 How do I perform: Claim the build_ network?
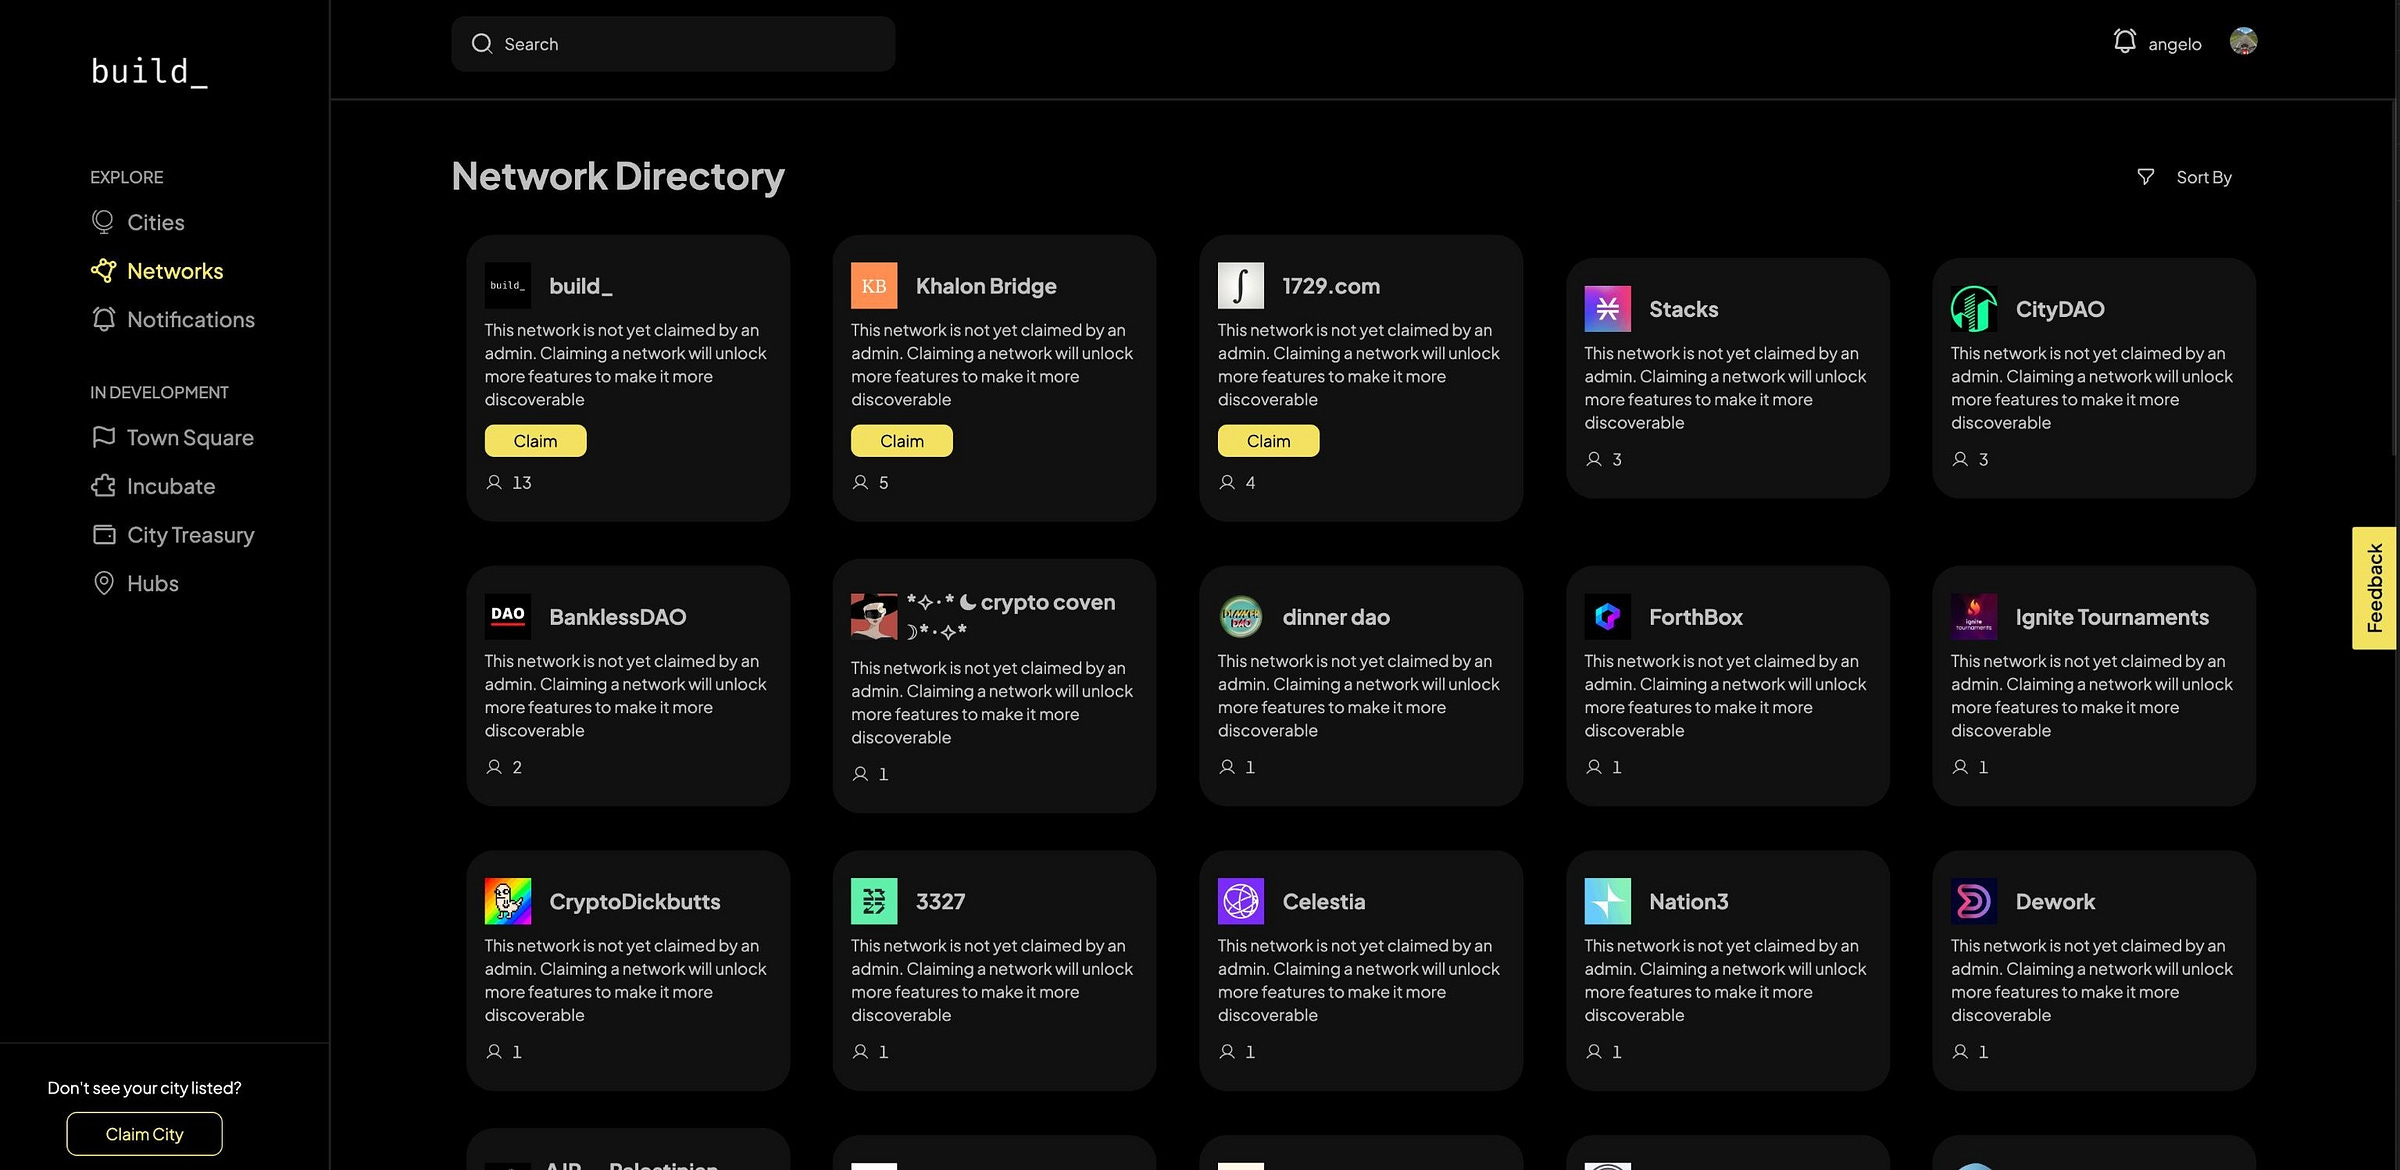point(535,441)
